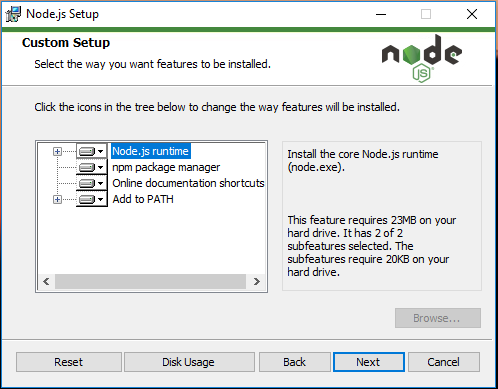Expand the Add to PATH tree node
Screen dimensions: 498x389
57,199
